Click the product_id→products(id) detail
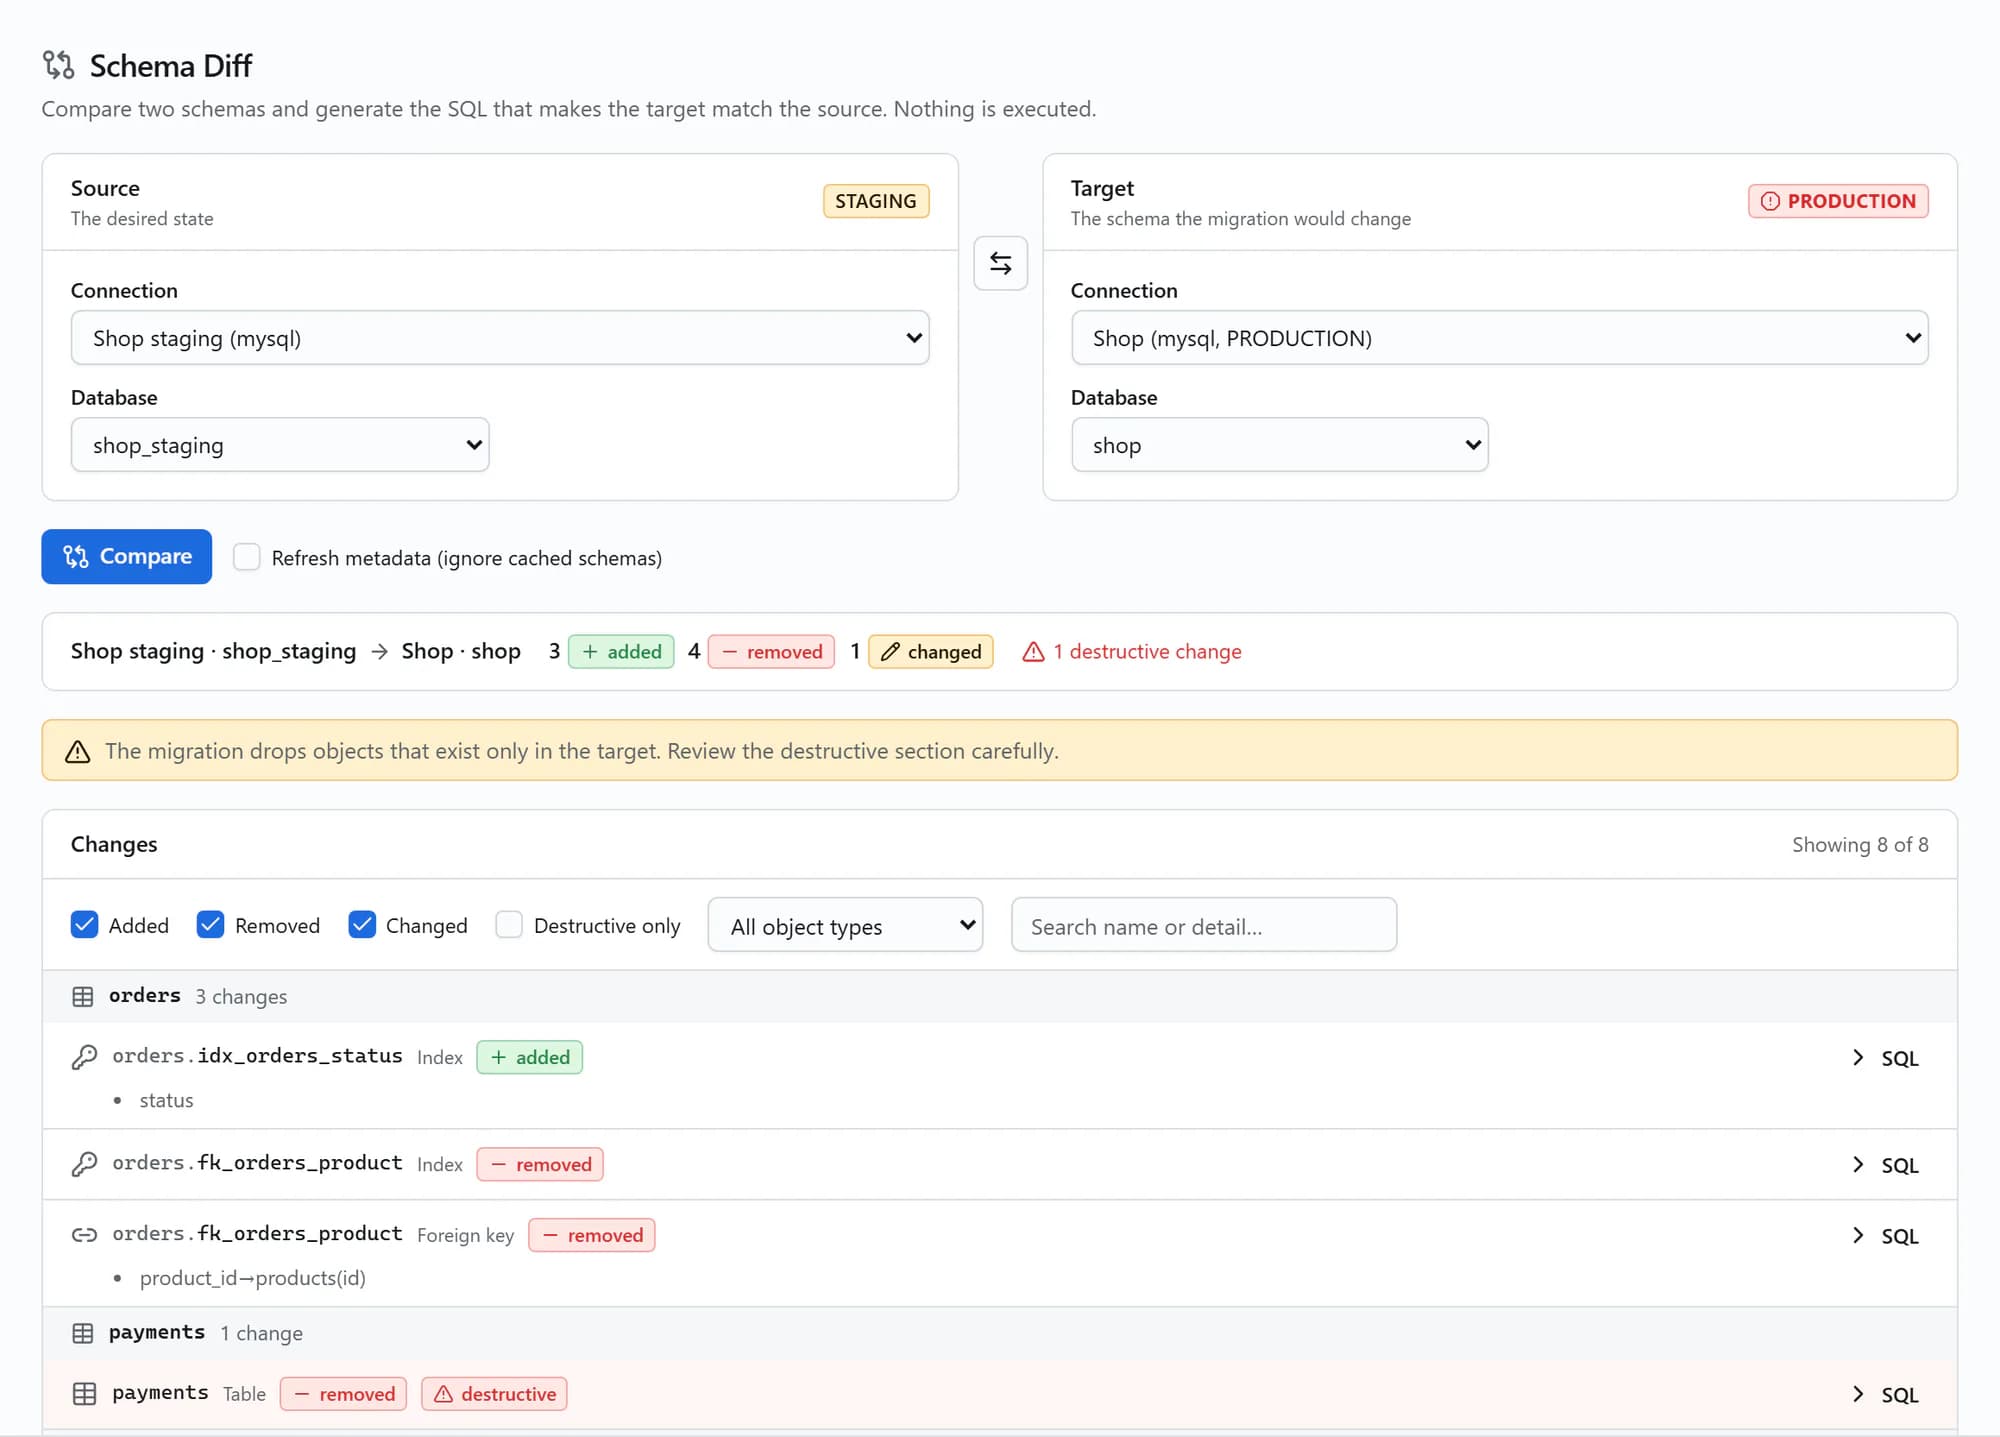 (253, 1278)
